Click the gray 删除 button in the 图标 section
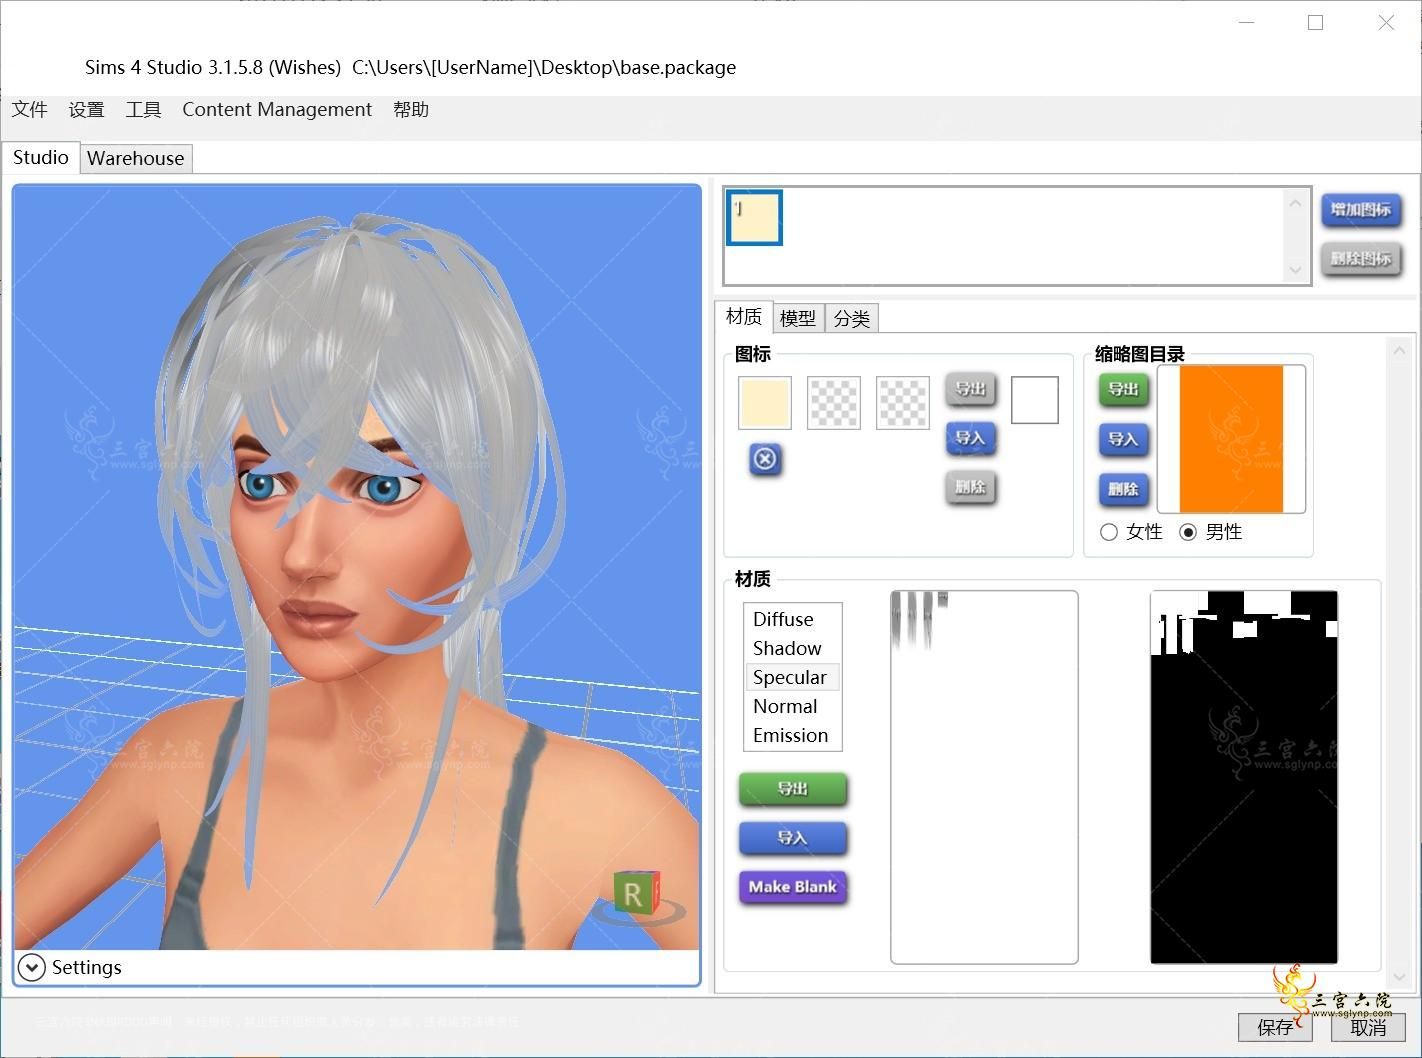1422x1058 pixels. click(971, 487)
